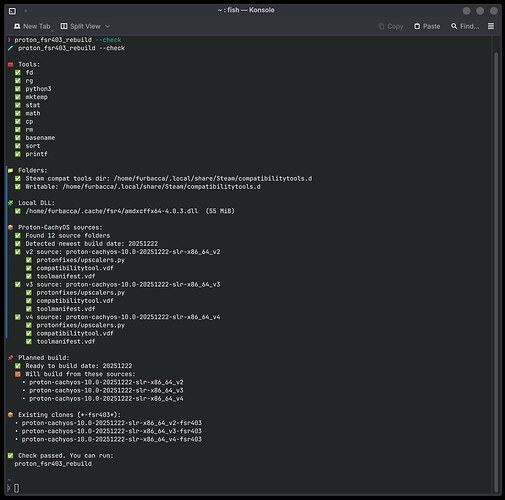Click the command text 'proton_fsr403_rebuild --check' at the prompt
The height and width of the screenshot is (500, 505).
[68, 40]
